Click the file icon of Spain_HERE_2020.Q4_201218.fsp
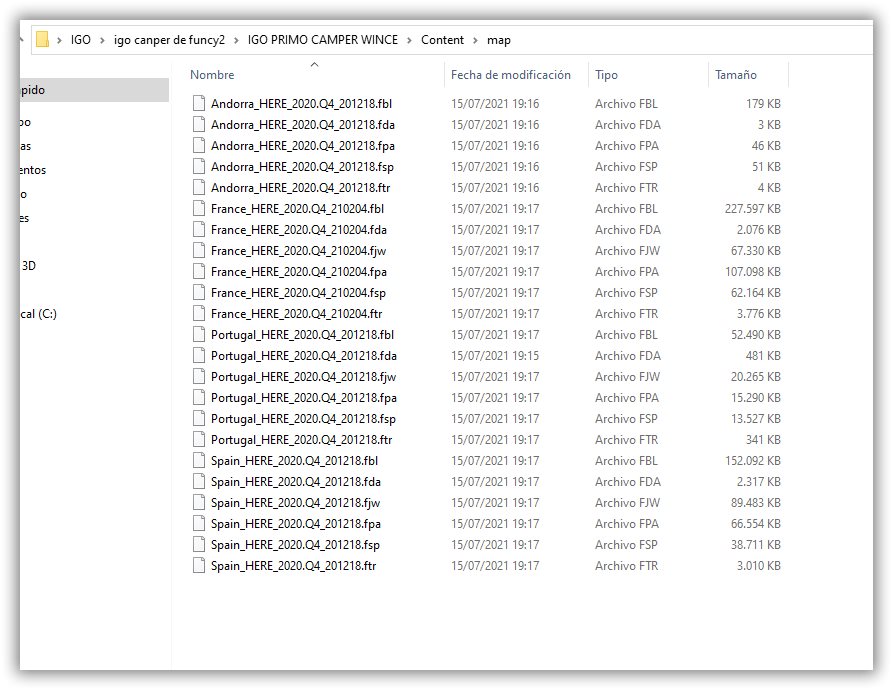Viewport: 893px width, 690px height. point(199,544)
